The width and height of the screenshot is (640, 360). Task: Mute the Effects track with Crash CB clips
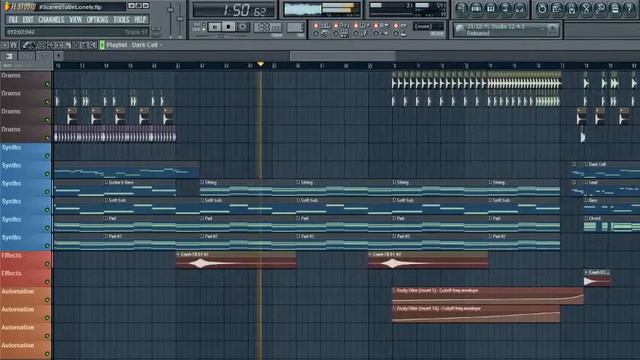[47, 264]
